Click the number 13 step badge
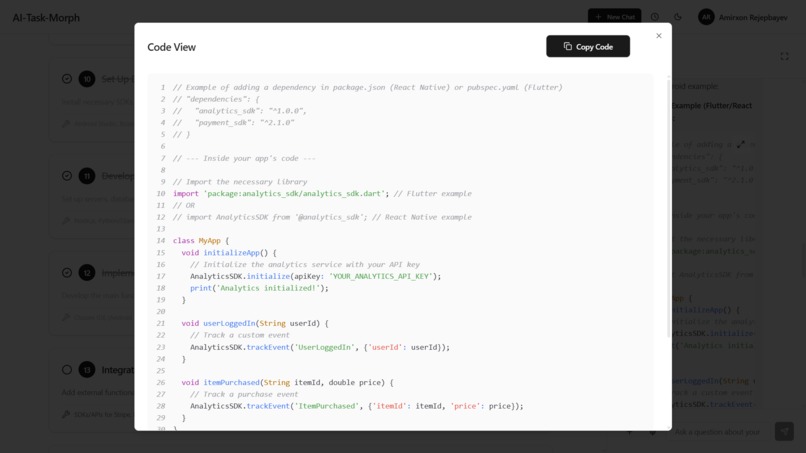806x453 pixels. tap(87, 370)
